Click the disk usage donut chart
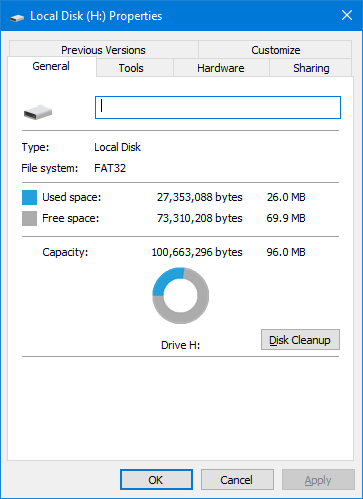The height and width of the screenshot is (499, 363). click(181, 295)
